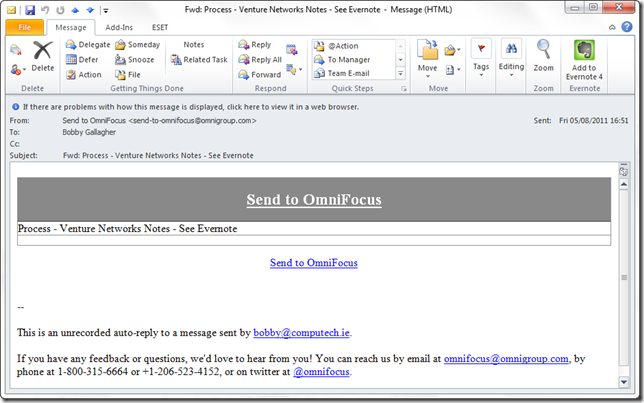Click the blue Send to OmniFocus link
The image size is (644, 403).
point(314,263)
